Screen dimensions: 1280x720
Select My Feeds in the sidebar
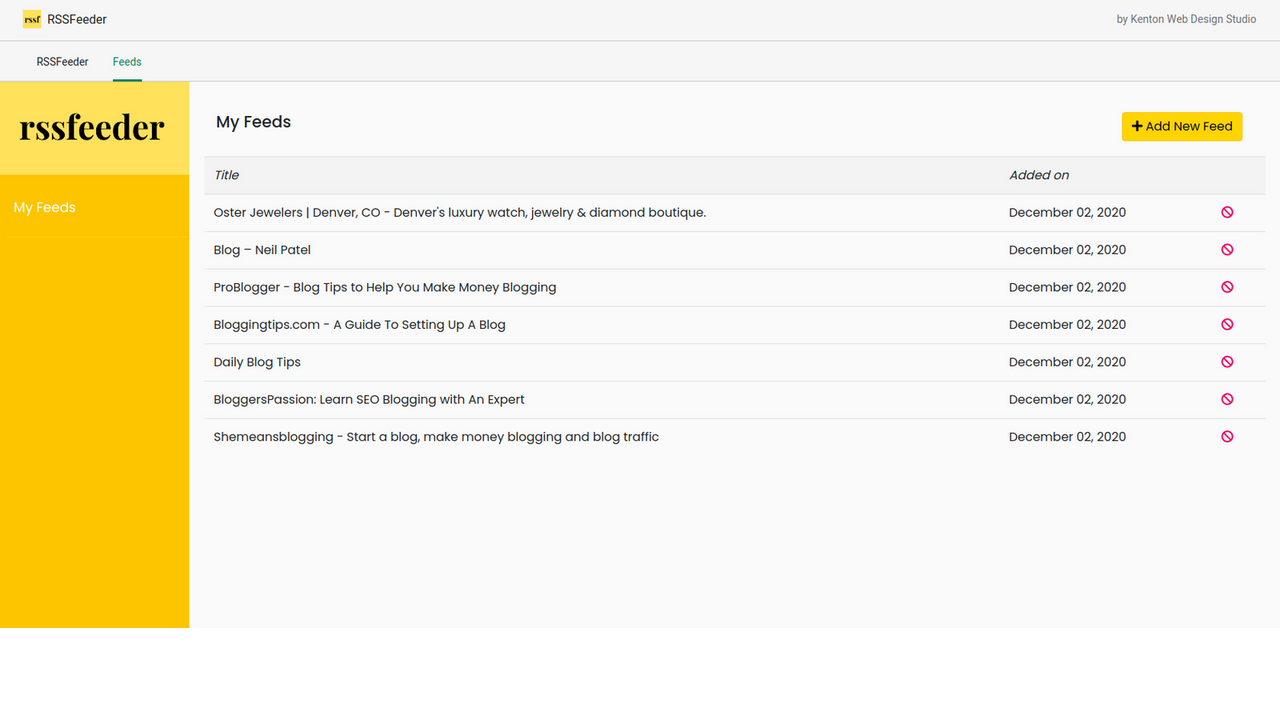(44, 207)
